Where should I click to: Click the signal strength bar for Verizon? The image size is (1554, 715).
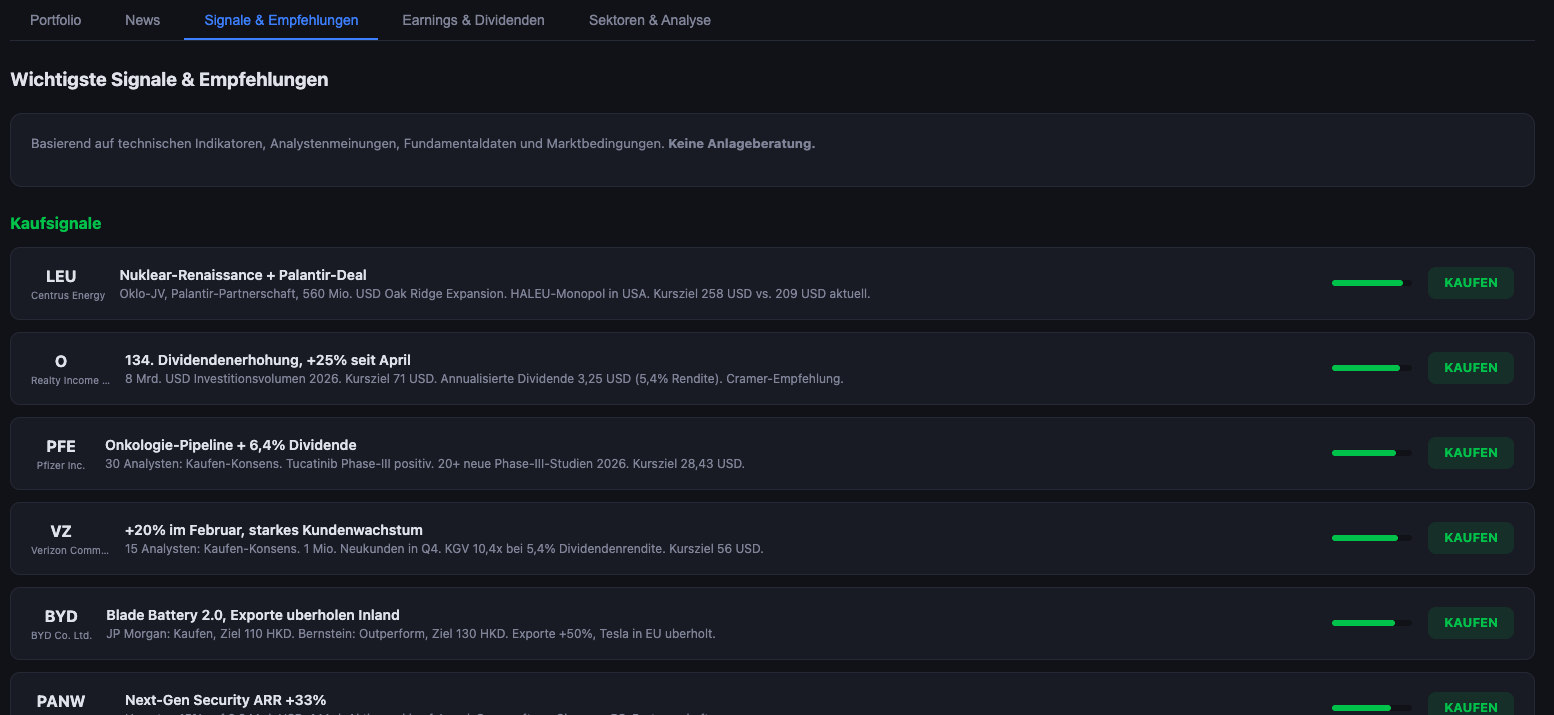click(x=1367, y=537)
